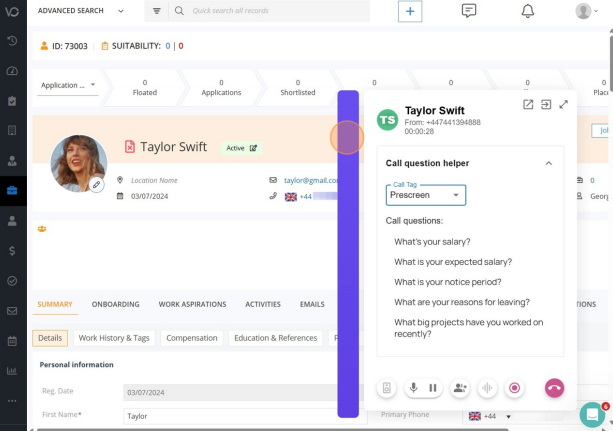Switch to the Summary tab

pyautogui.click(x=55, y=304)
